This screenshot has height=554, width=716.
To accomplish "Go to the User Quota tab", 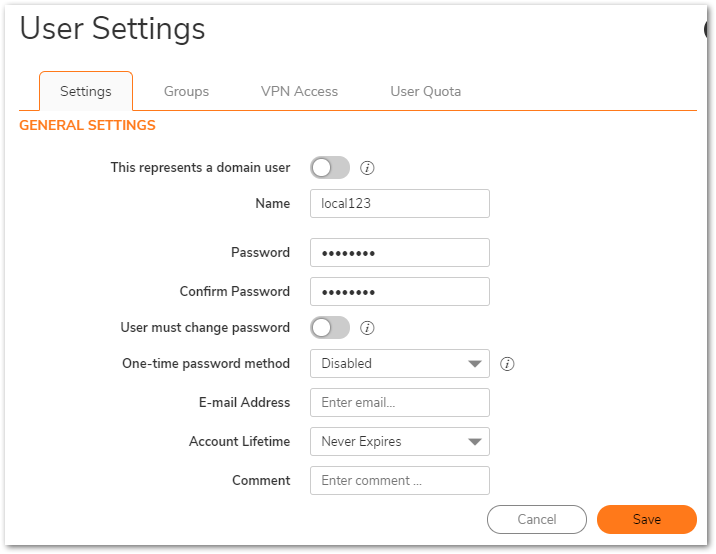I will [425, 91].
